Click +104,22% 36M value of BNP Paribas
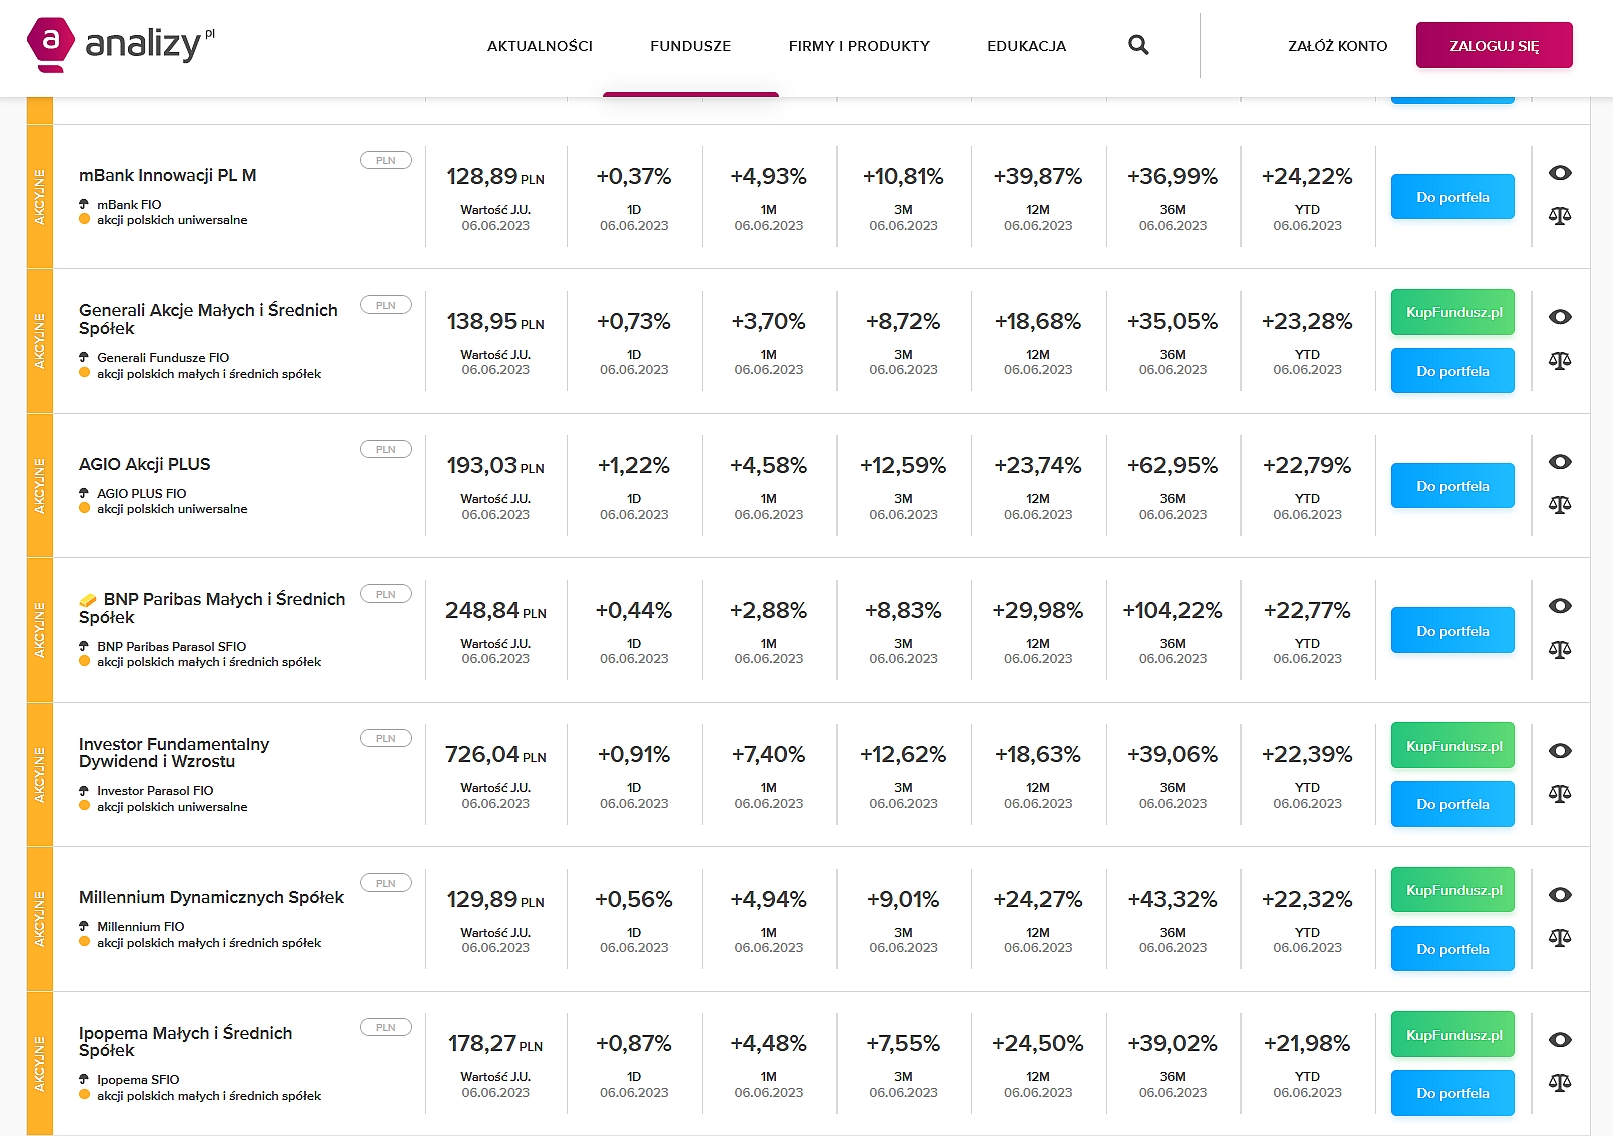 point(1172,611)
